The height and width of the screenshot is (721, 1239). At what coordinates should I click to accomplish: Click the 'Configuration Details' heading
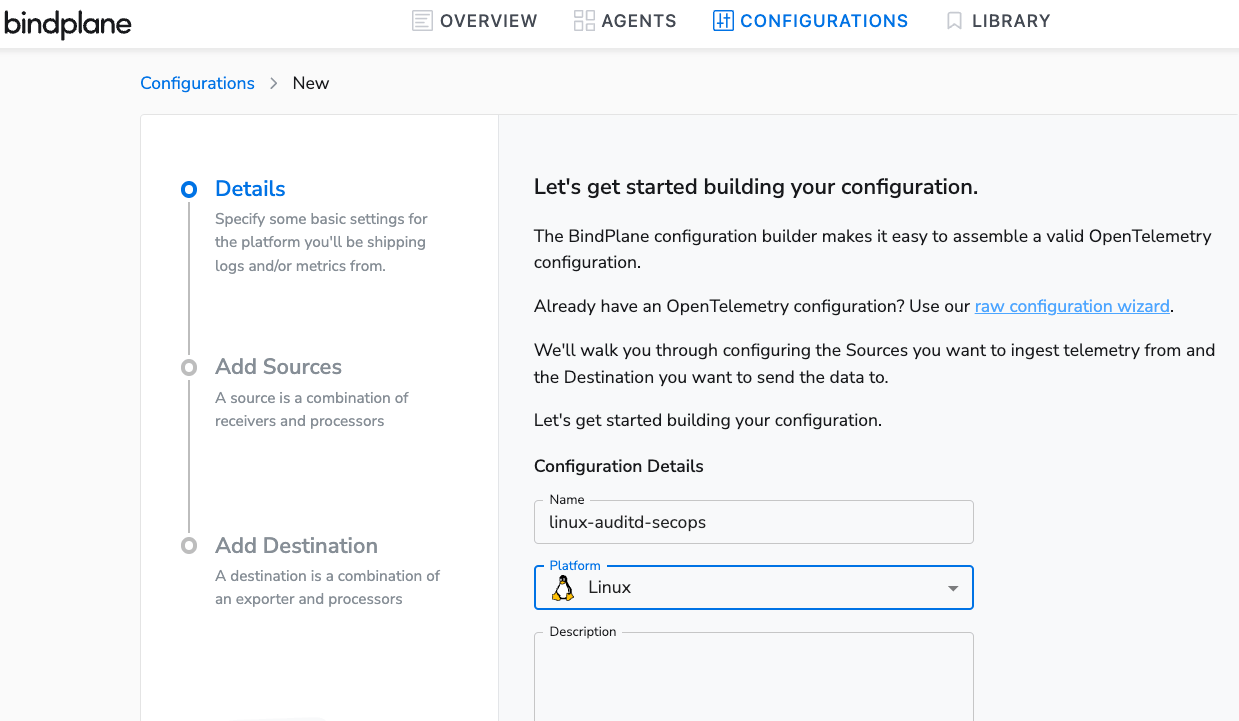(x=619, y=466)
